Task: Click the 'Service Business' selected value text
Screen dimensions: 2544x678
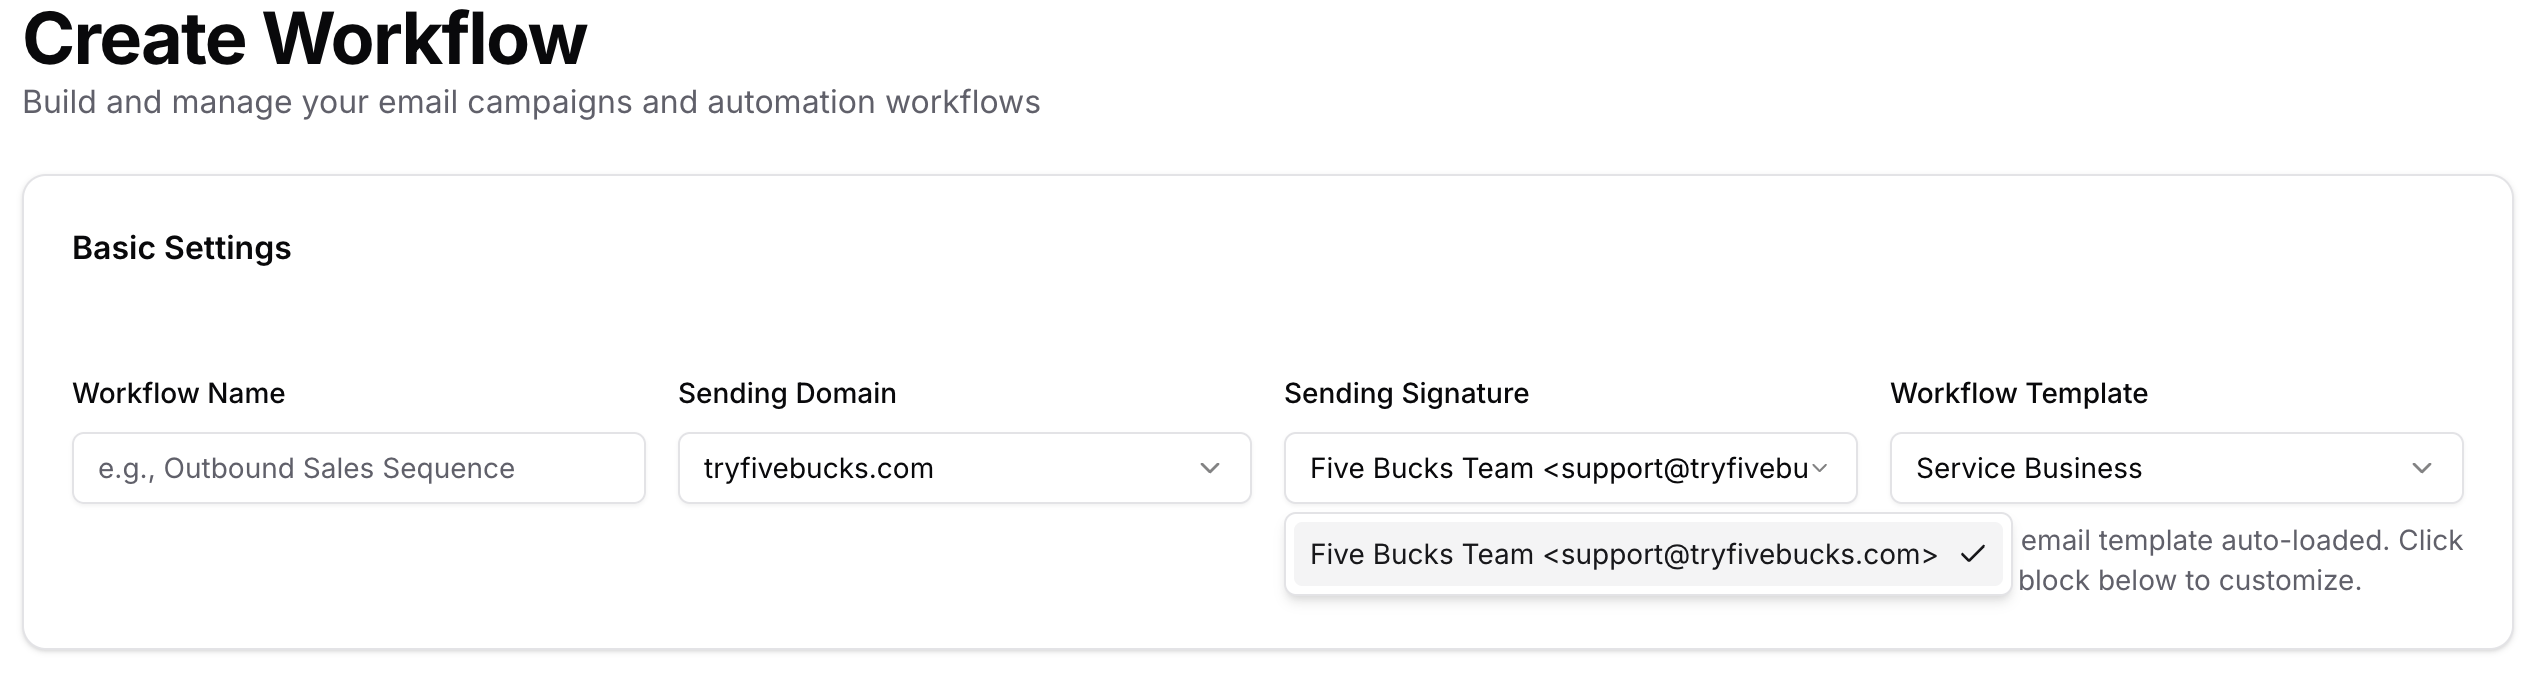Action: 2028,468
